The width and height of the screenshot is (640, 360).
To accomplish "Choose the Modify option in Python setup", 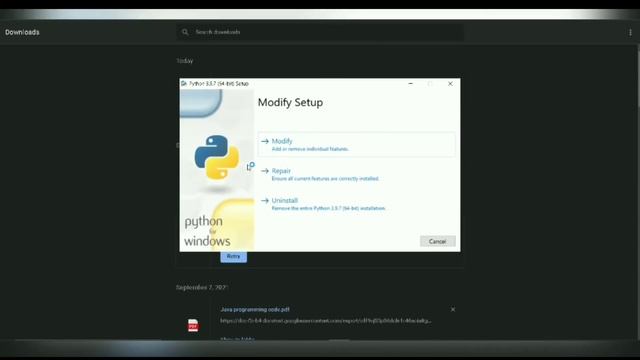I will pos(356,144).
